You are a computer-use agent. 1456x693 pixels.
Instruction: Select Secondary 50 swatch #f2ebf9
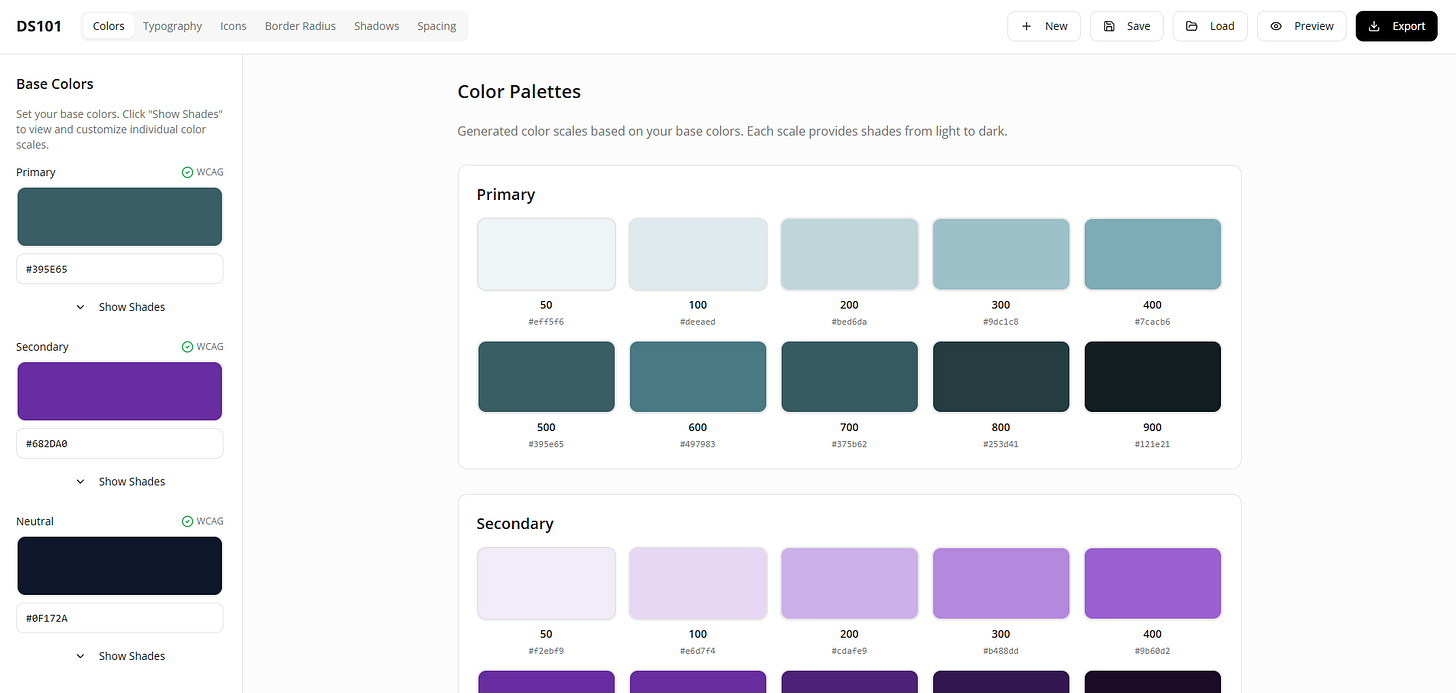coord(546,583)
